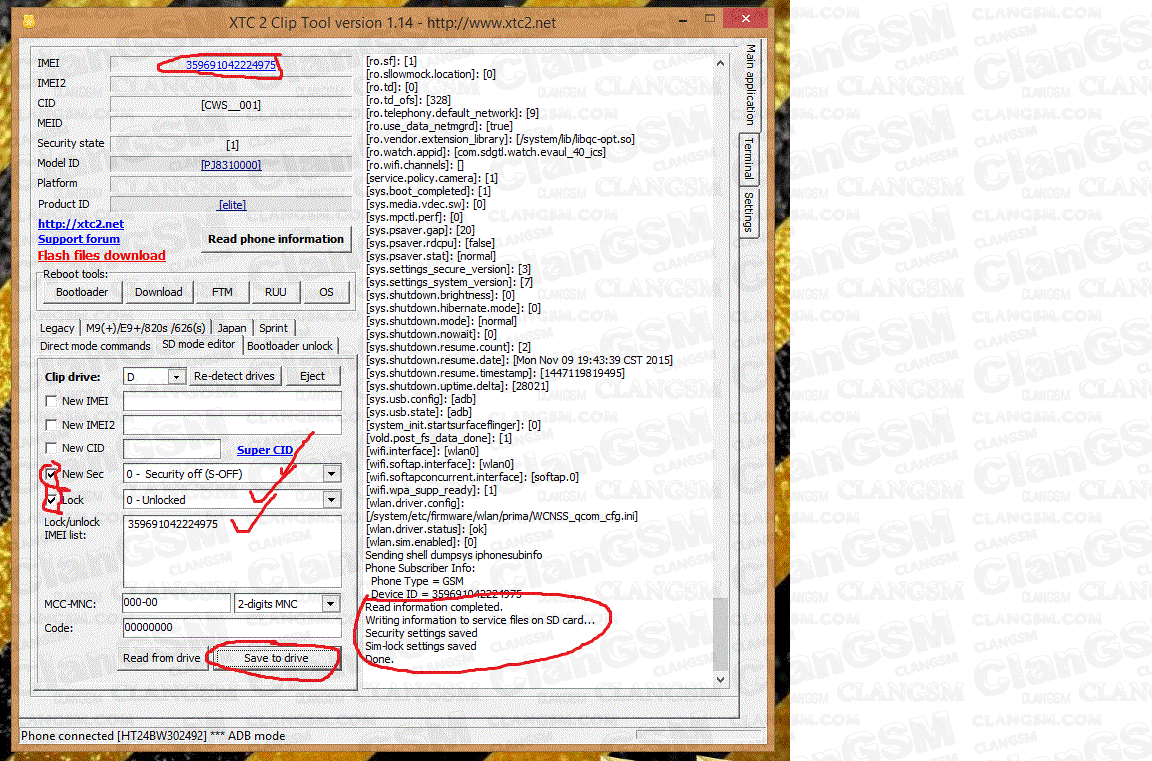The image size is (1152, 761).
Task: Click the IMEI number link 359691042224975
Action: click(x=231, y=65)
